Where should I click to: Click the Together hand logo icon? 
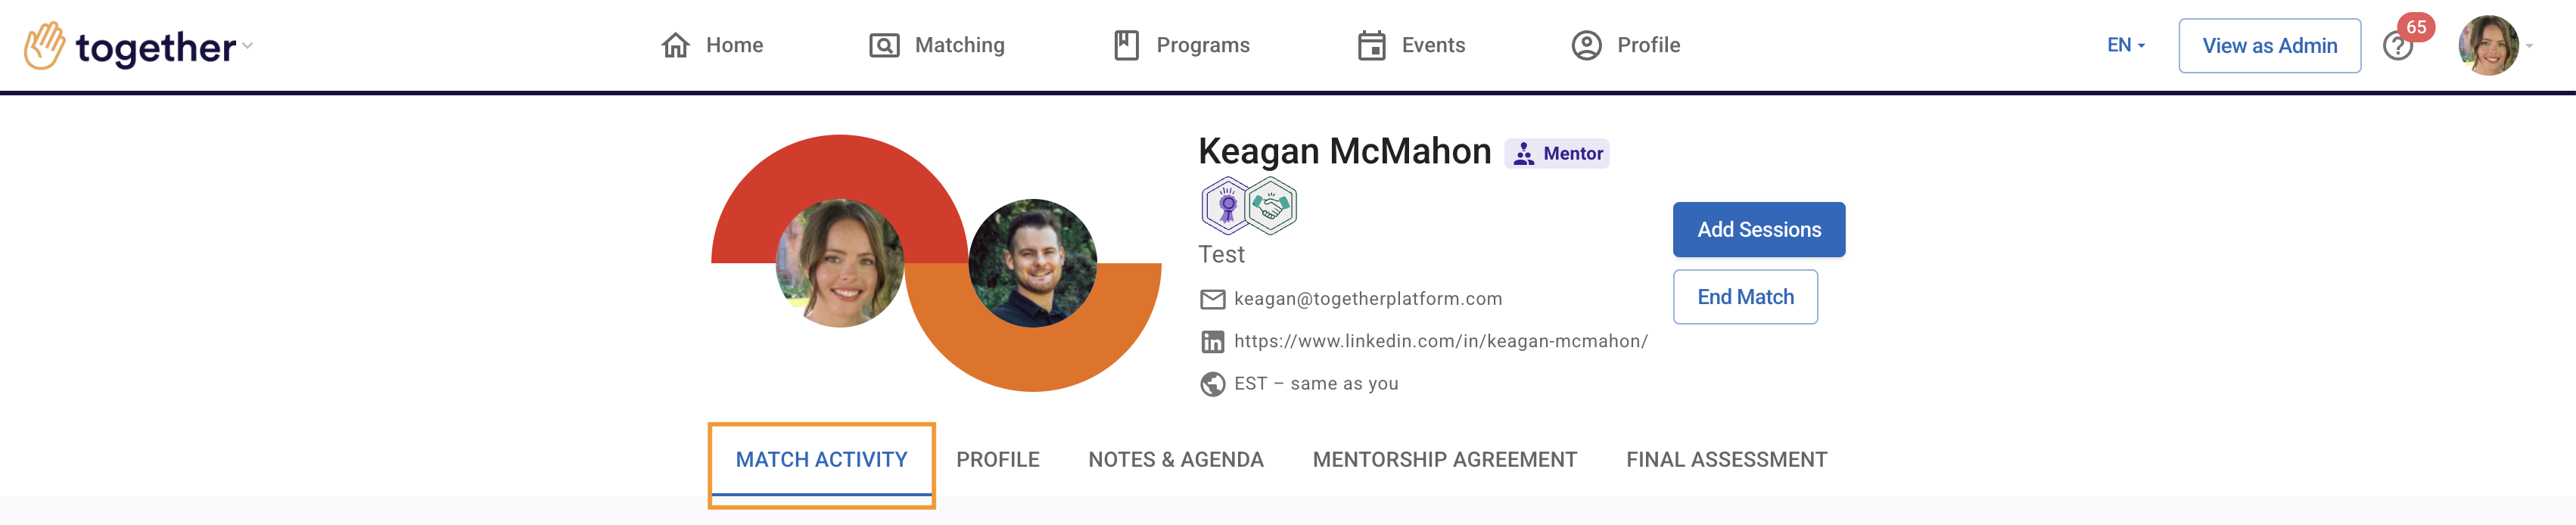(44, 46)
